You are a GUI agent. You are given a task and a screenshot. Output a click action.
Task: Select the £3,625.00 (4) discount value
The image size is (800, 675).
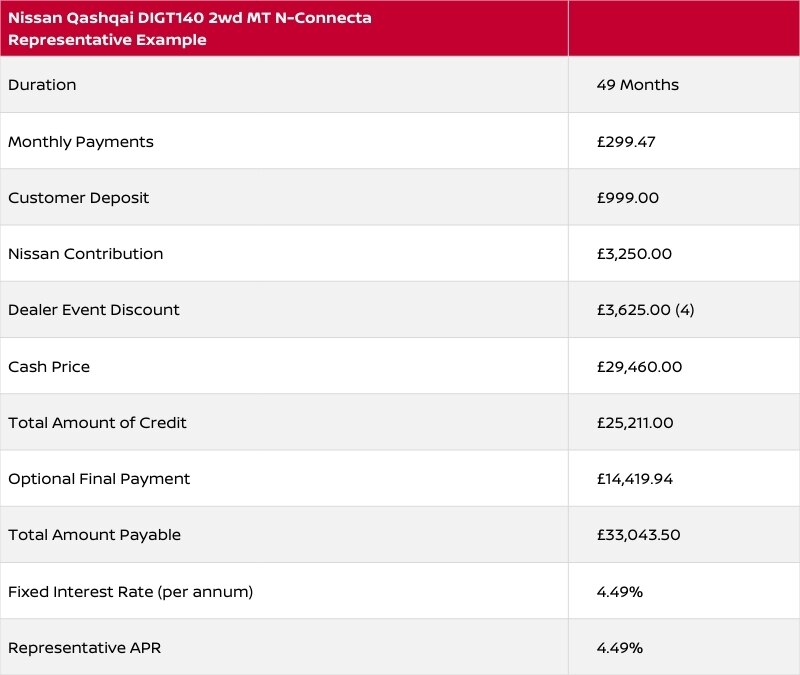pos(645,310)
